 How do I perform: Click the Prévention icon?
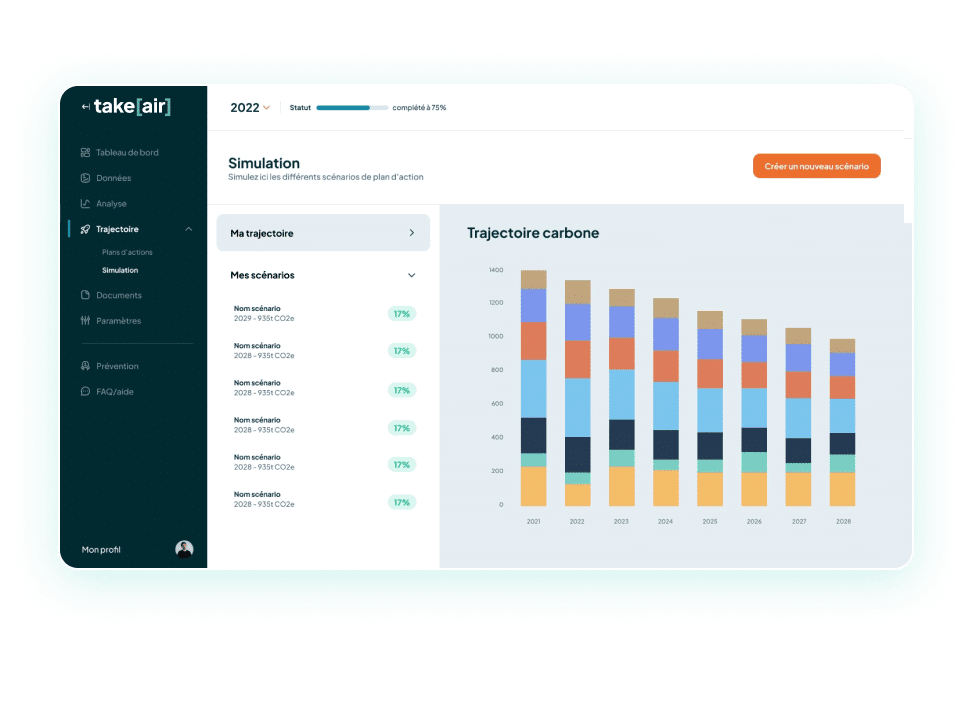[x=86, y=366]
